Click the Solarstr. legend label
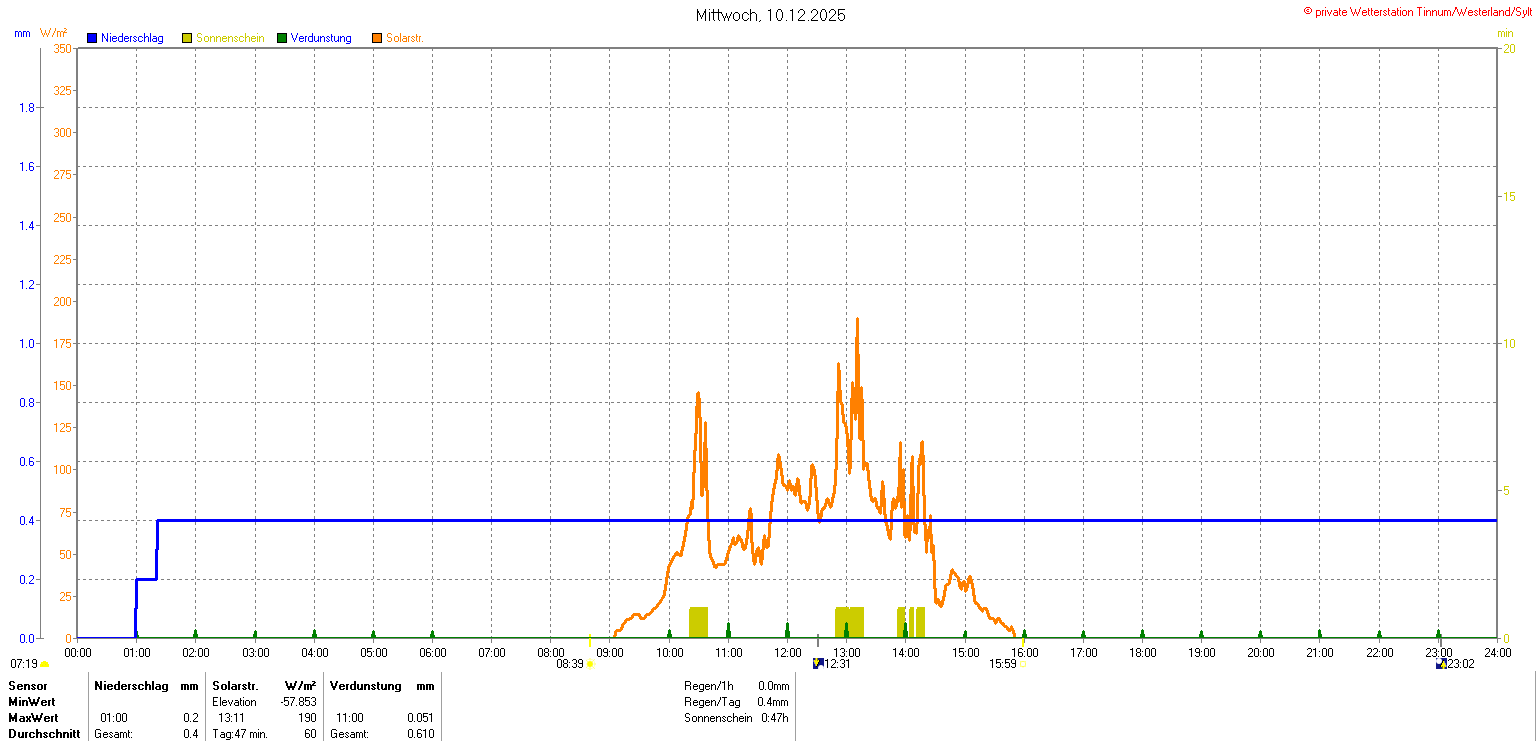Viewport: 1536px width, 741px height. pyautogui.click(x=405, y=38)
